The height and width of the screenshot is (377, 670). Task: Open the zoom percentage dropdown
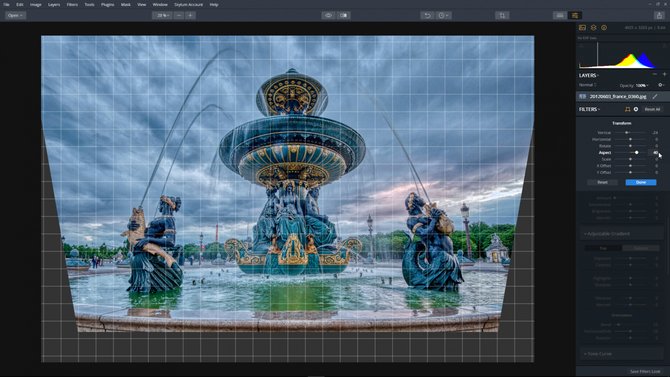coord(162,15)
